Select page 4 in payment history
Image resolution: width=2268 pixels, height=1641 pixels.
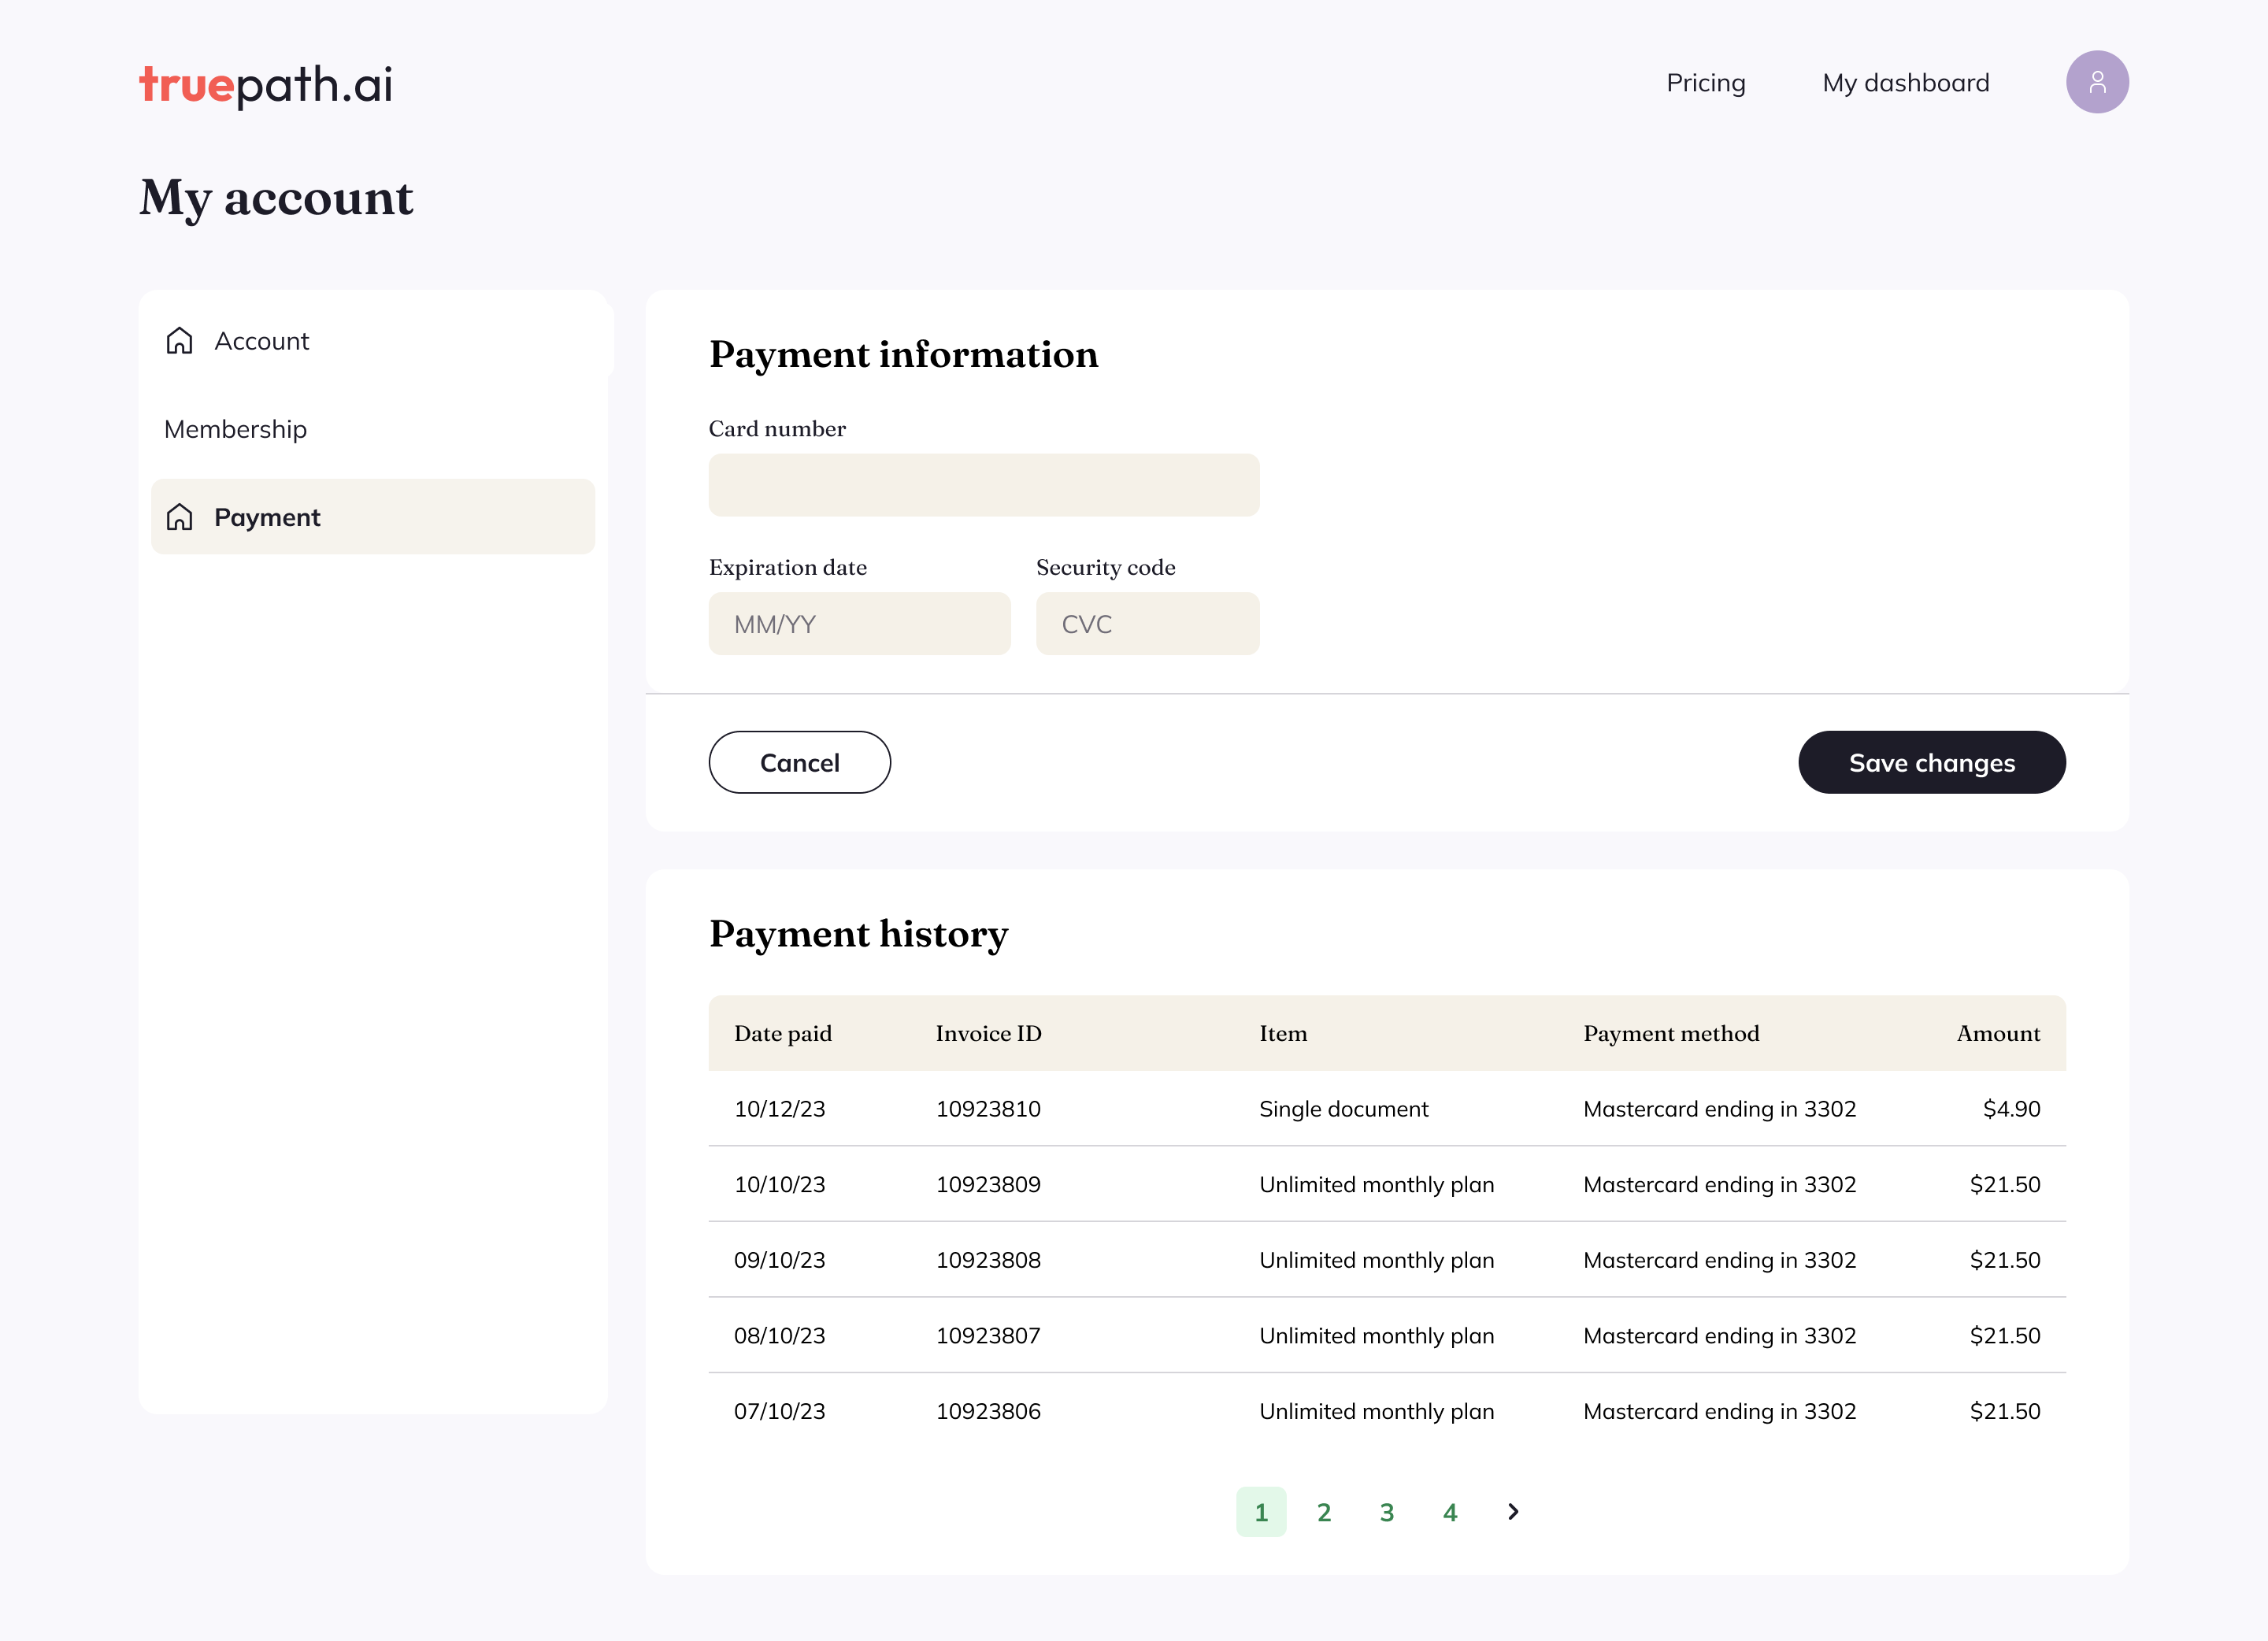point(1447,1511)
